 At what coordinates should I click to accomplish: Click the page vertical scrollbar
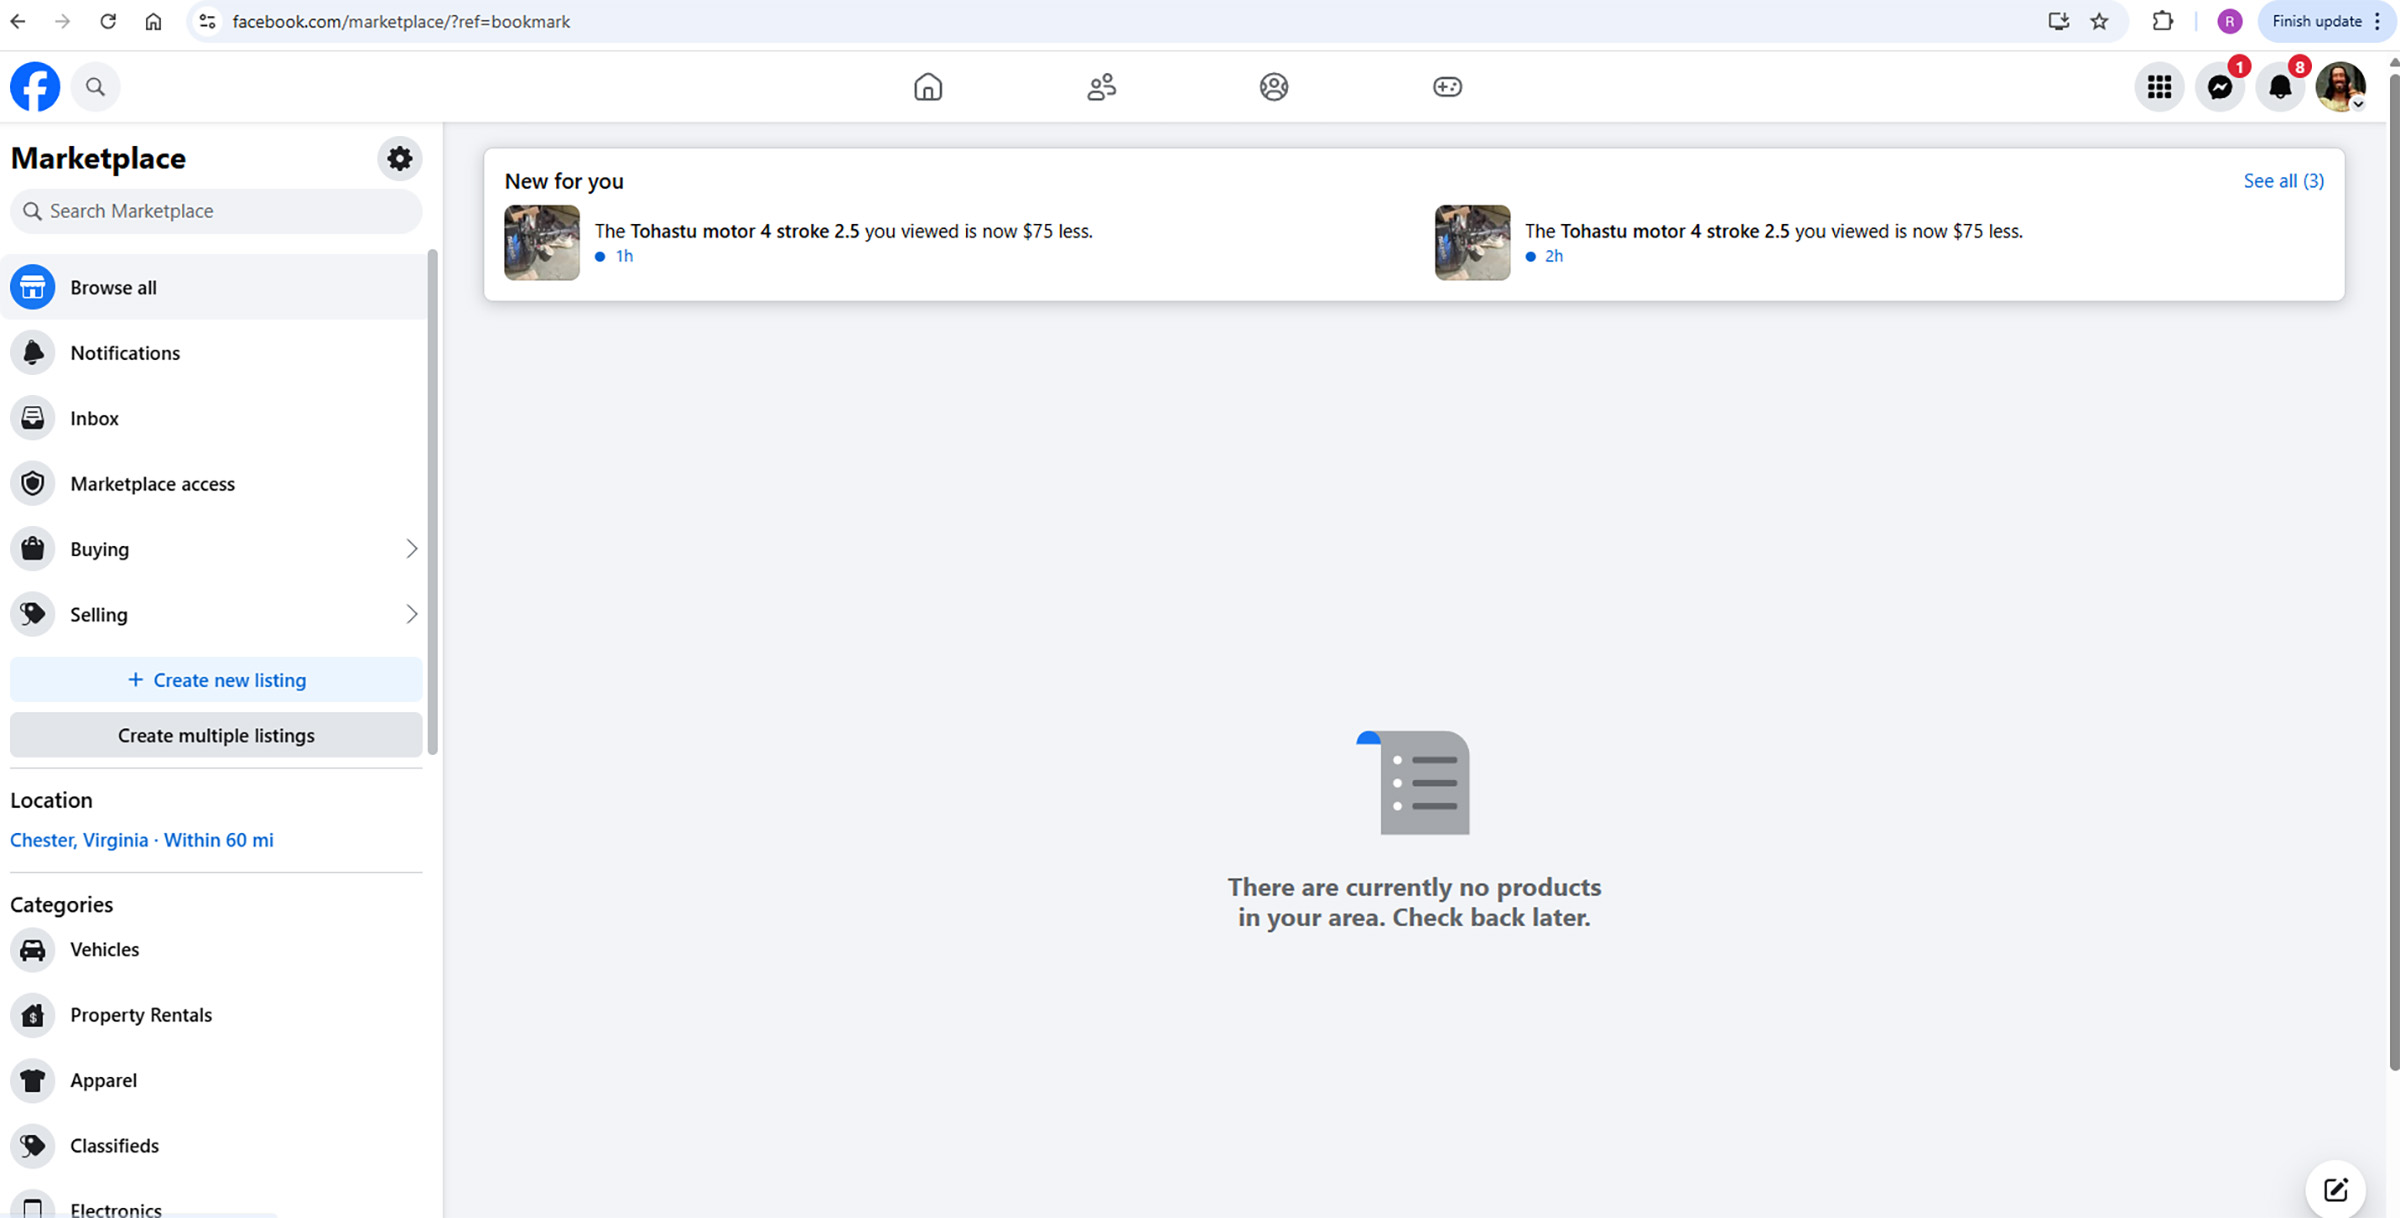click(x=2393, y=570)
